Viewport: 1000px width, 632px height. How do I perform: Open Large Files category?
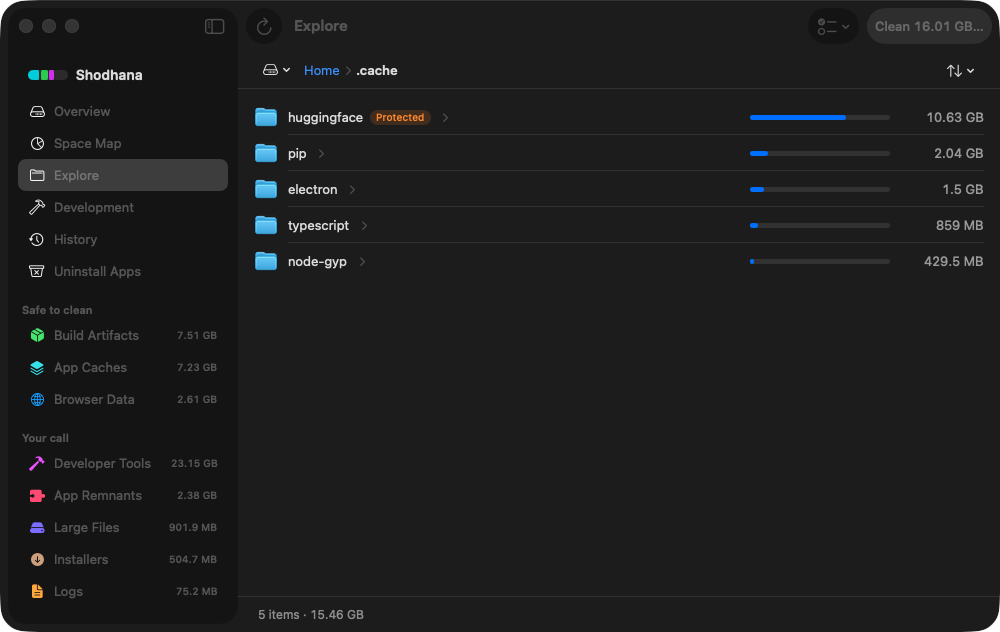(123, 527)
